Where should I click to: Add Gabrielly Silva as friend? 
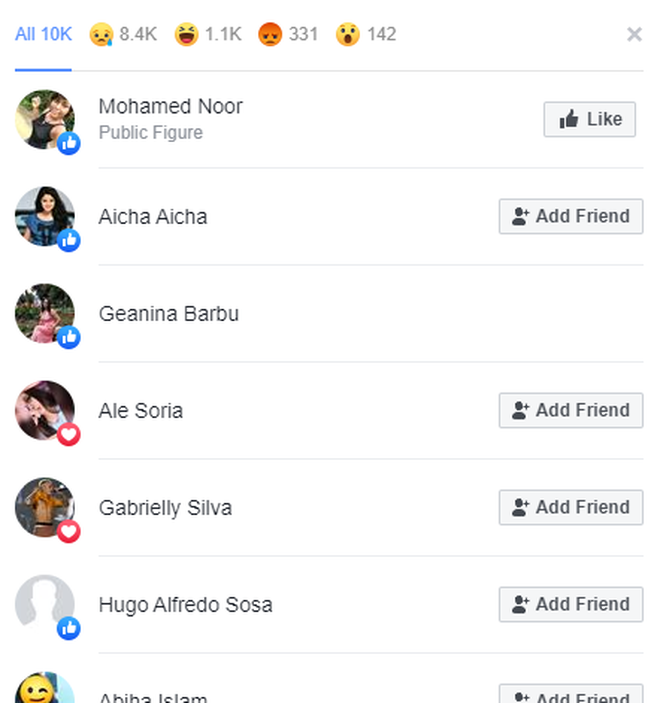click(571, 507)
